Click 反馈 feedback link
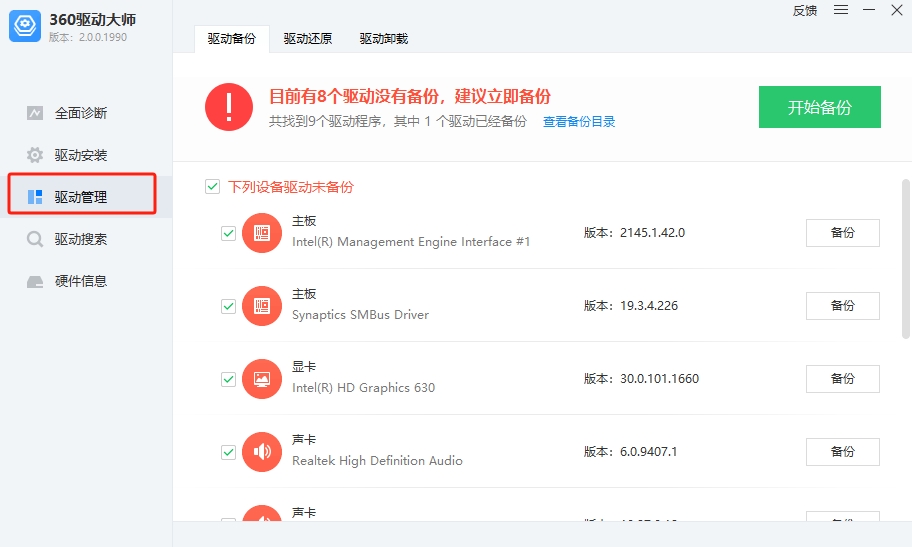This screenshot has height=547, width=912. tap(805, 10)
